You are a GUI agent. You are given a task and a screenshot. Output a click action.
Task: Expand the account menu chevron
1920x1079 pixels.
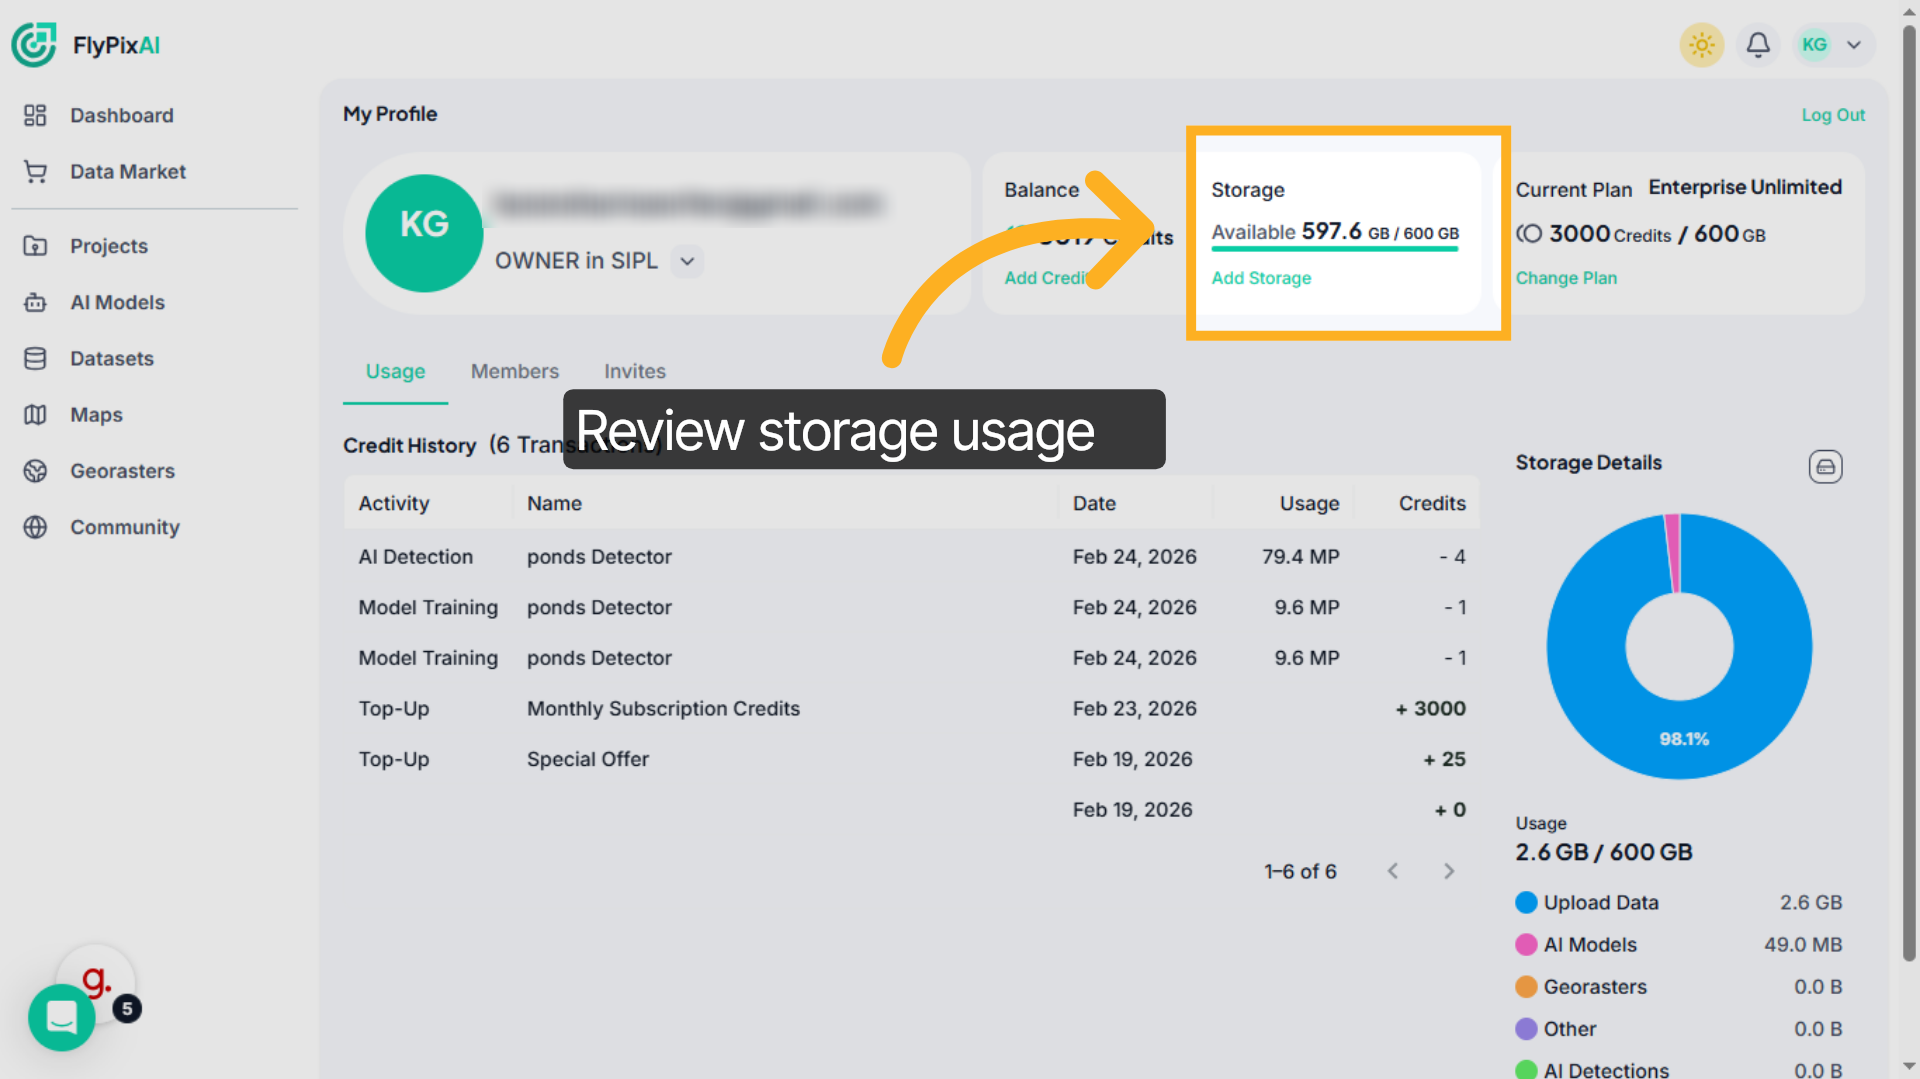click(1854, 45)
